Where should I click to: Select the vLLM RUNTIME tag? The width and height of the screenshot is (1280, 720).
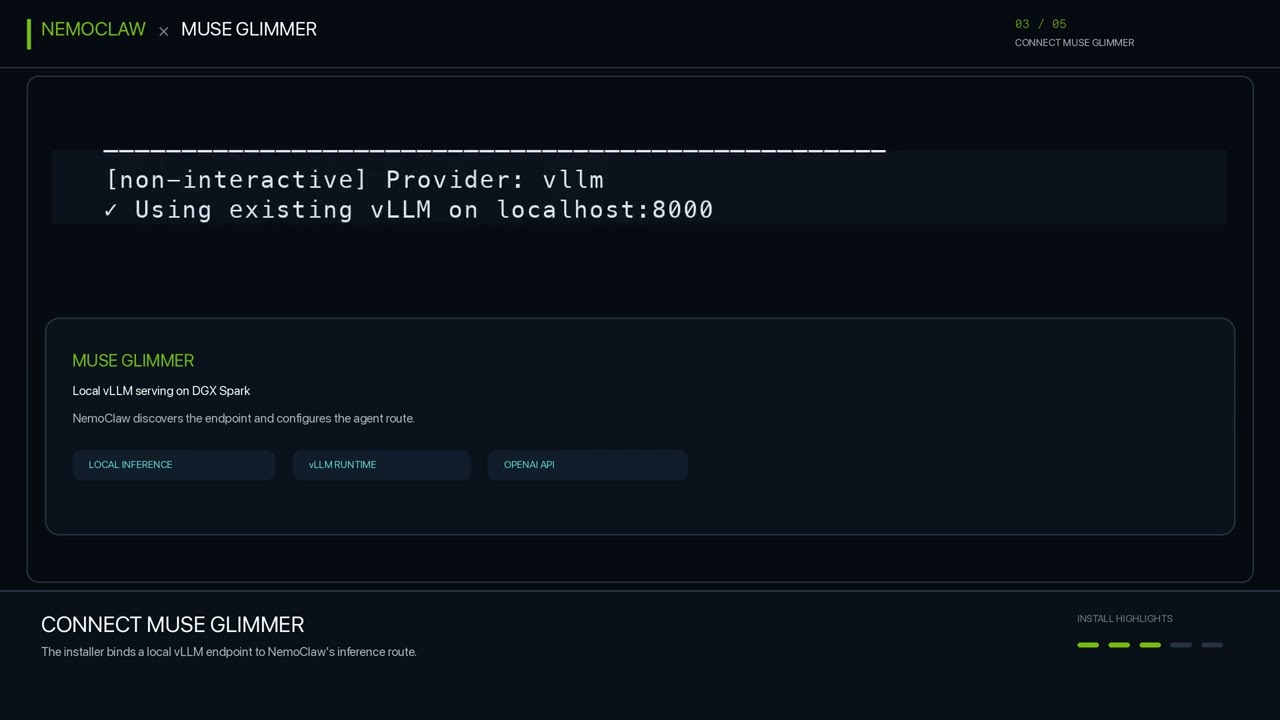click(x=381, y=465)
